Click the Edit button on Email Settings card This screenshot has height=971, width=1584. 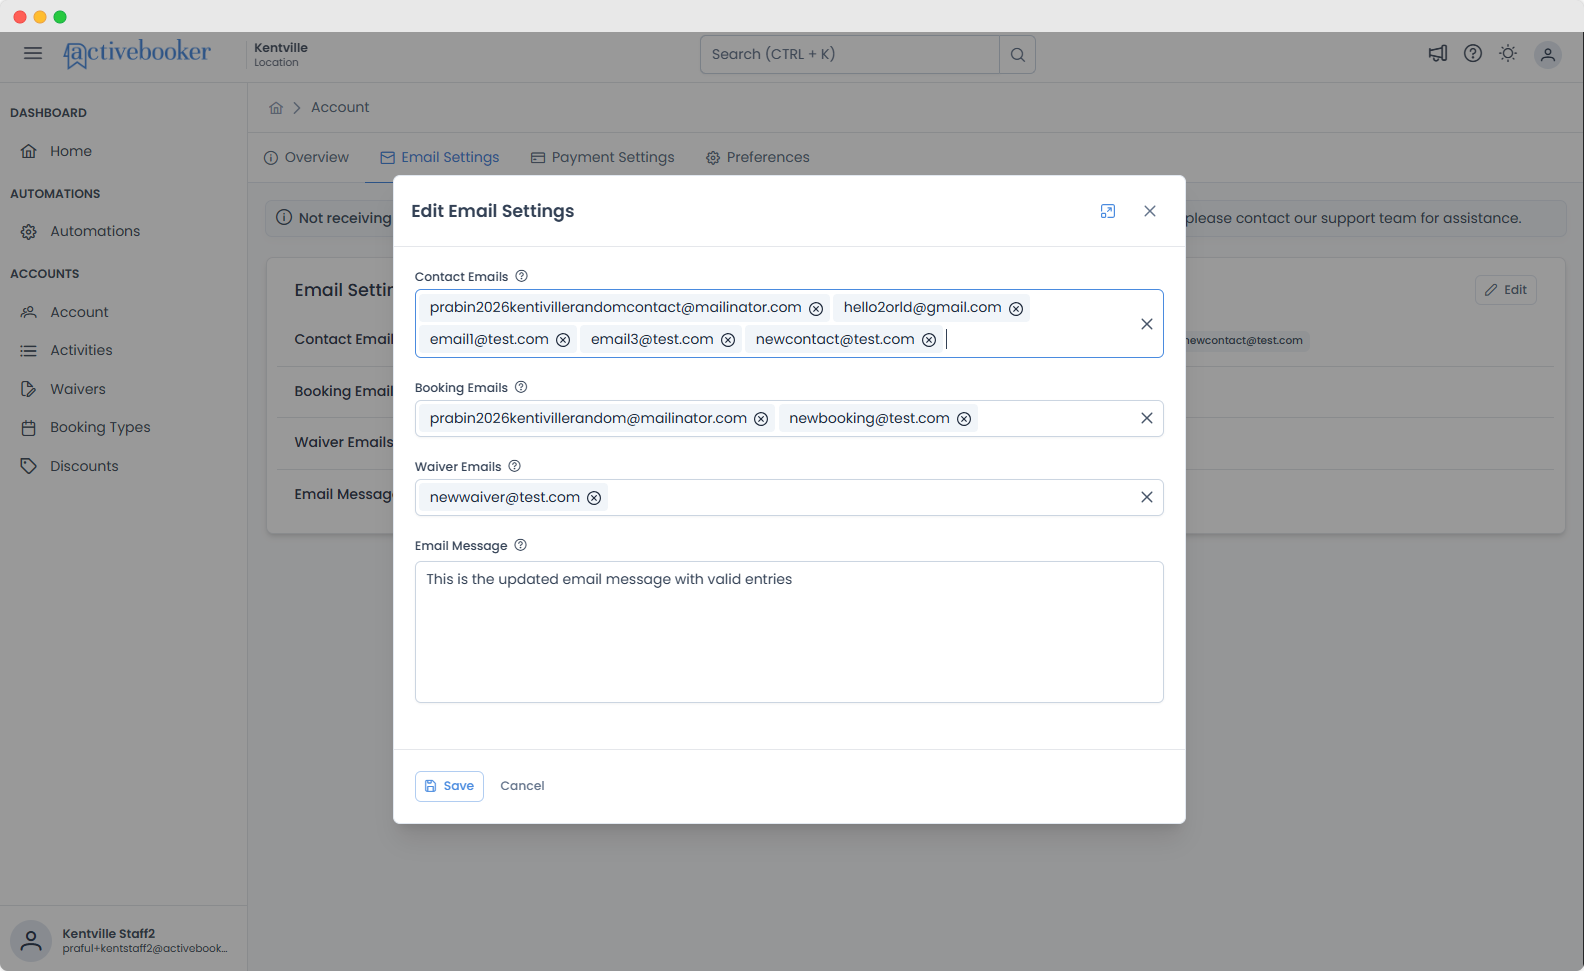tap(1506, 290)
